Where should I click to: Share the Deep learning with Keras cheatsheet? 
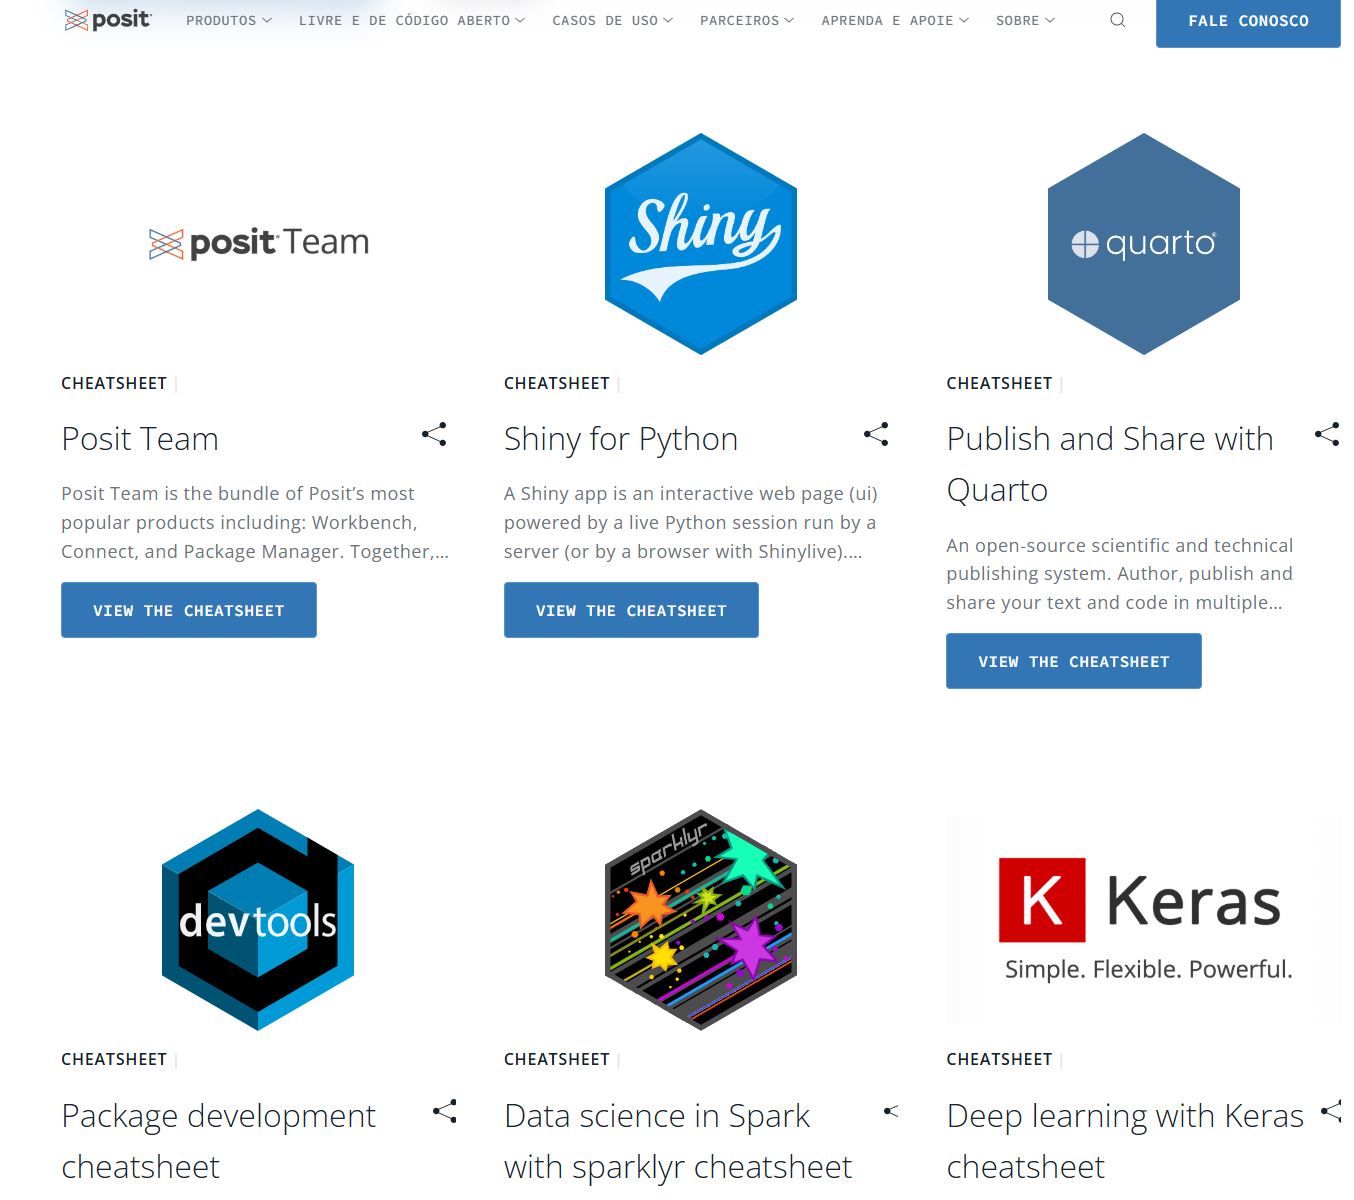click(x=1331, y=1111)
